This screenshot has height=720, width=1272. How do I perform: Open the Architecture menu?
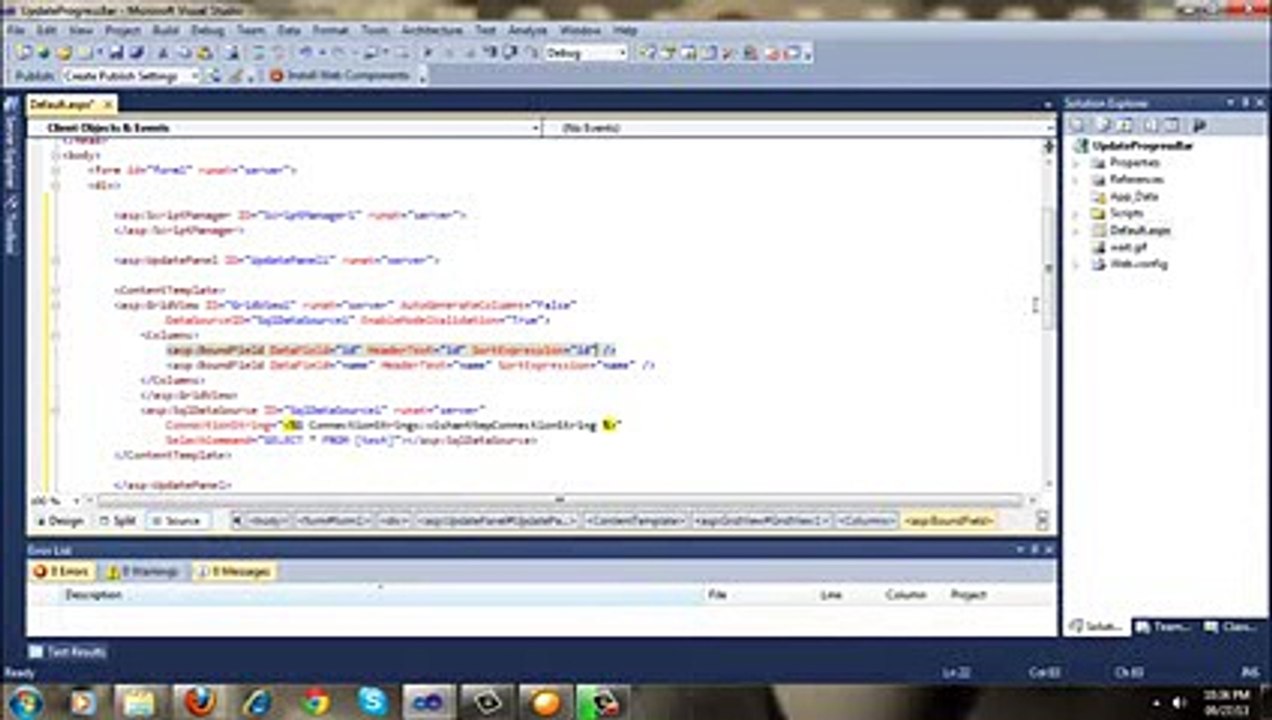(x=432, y=31)
